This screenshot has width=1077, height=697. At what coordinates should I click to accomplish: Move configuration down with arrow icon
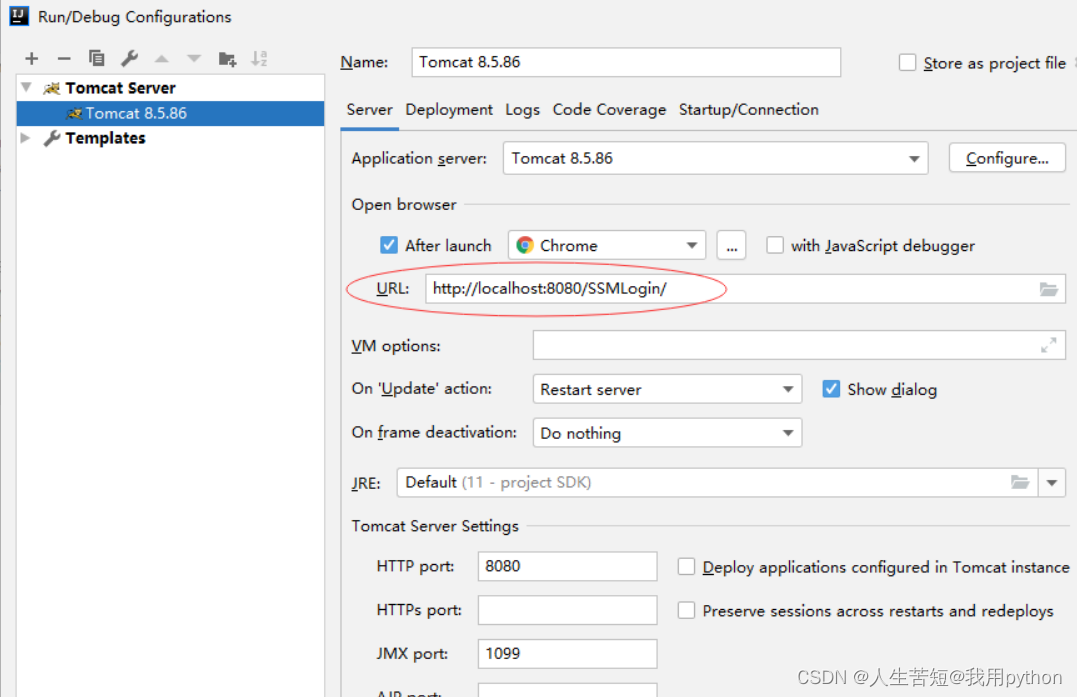[194, 59]
